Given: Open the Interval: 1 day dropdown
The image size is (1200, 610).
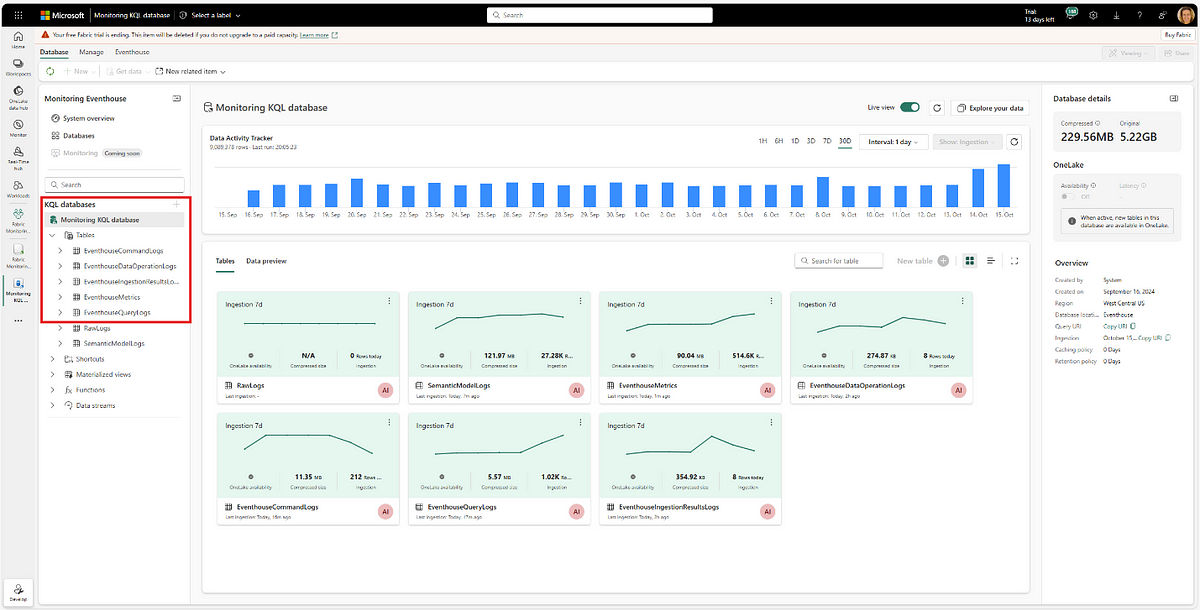Looking at the screenshot, I should [894, 142].
